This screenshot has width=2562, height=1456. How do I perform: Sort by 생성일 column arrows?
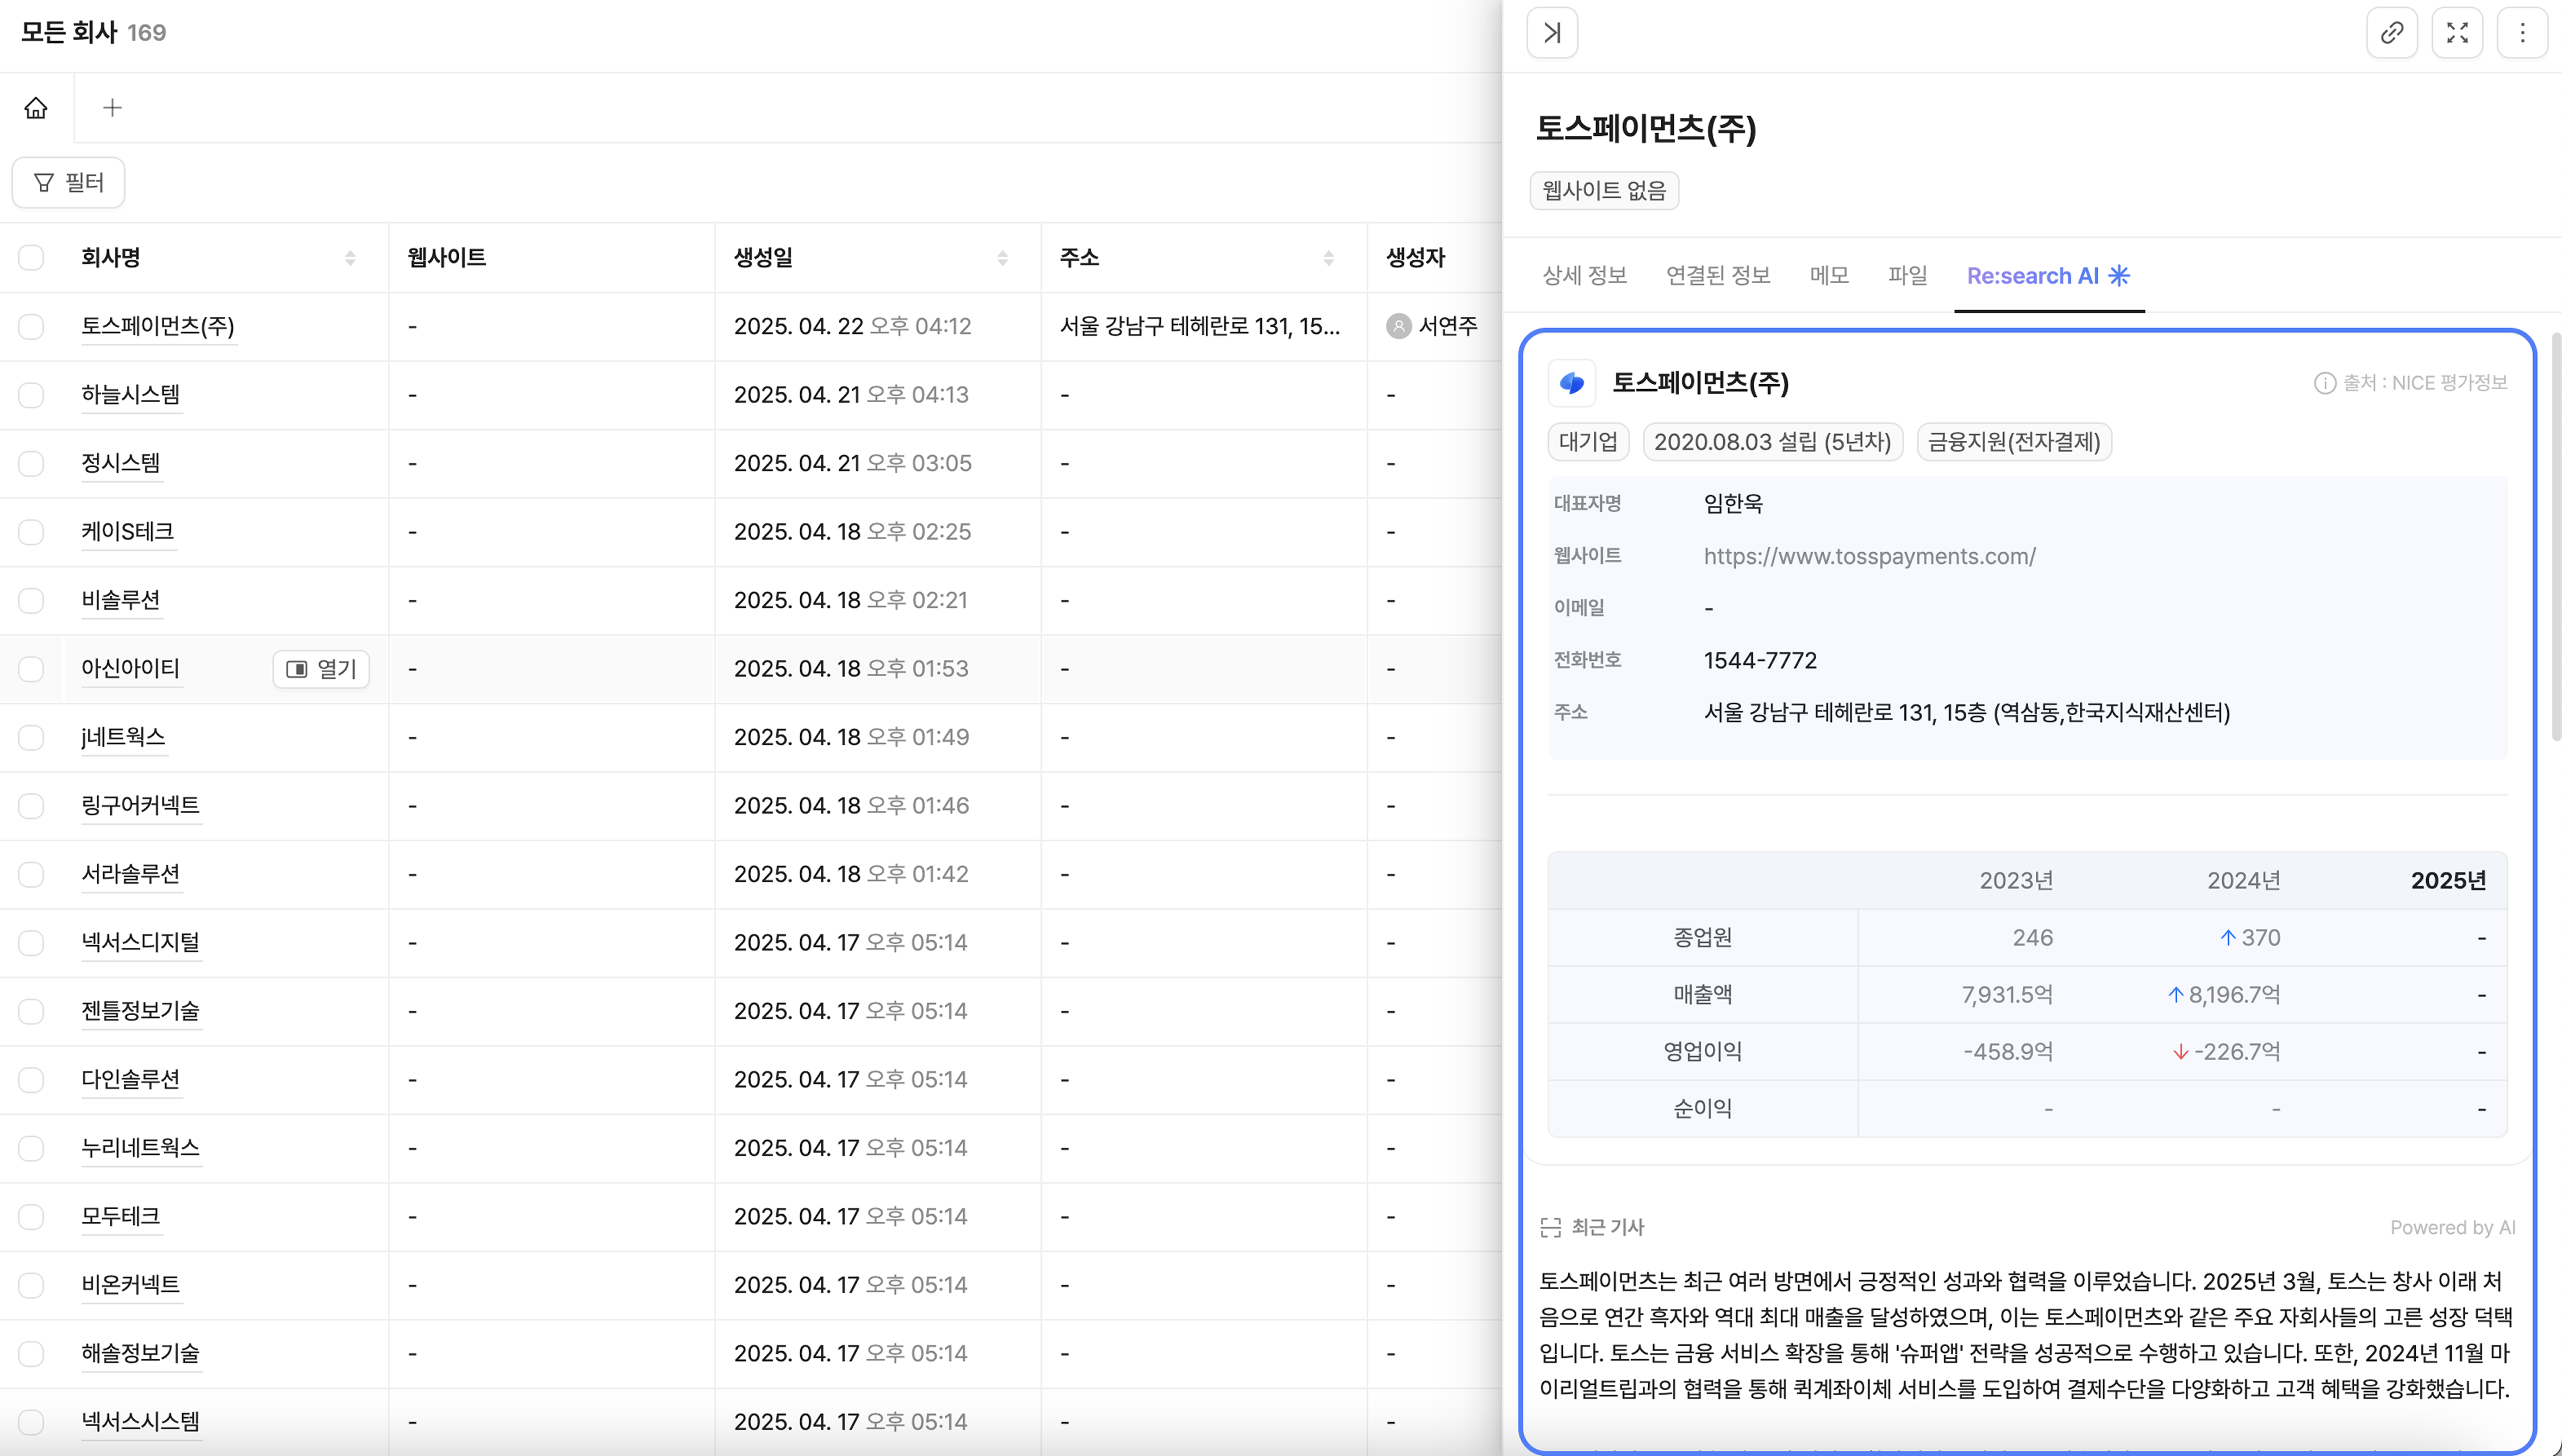pyautogui.click(x=1002, y=258)
